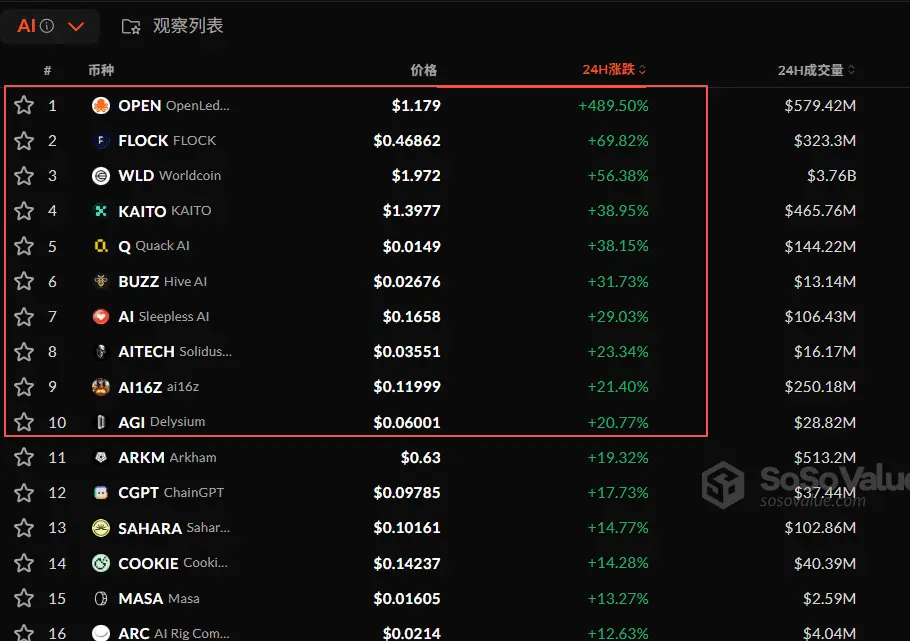Image resolution: width=910 pixels, height=641 pixels.
Task: Click the 价格 column header
Action: click(424, 70)
